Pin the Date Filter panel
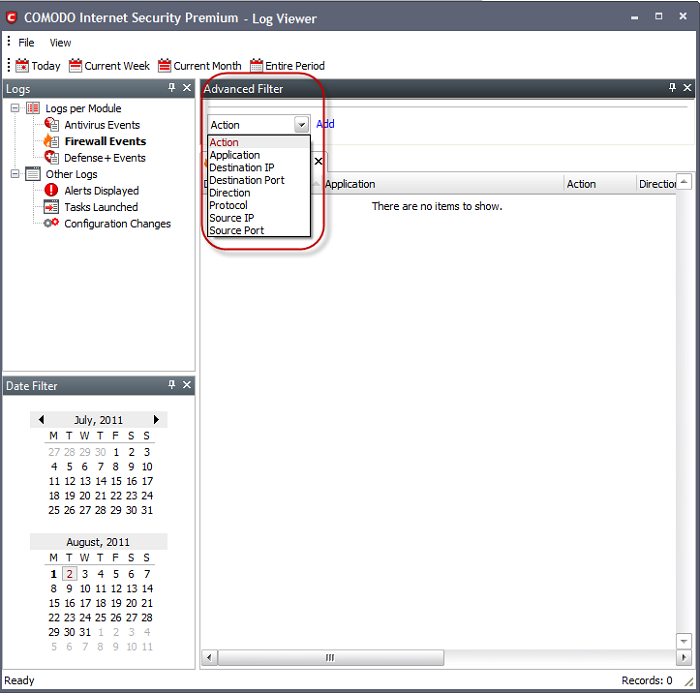700x693 pixels. [172, 384]
